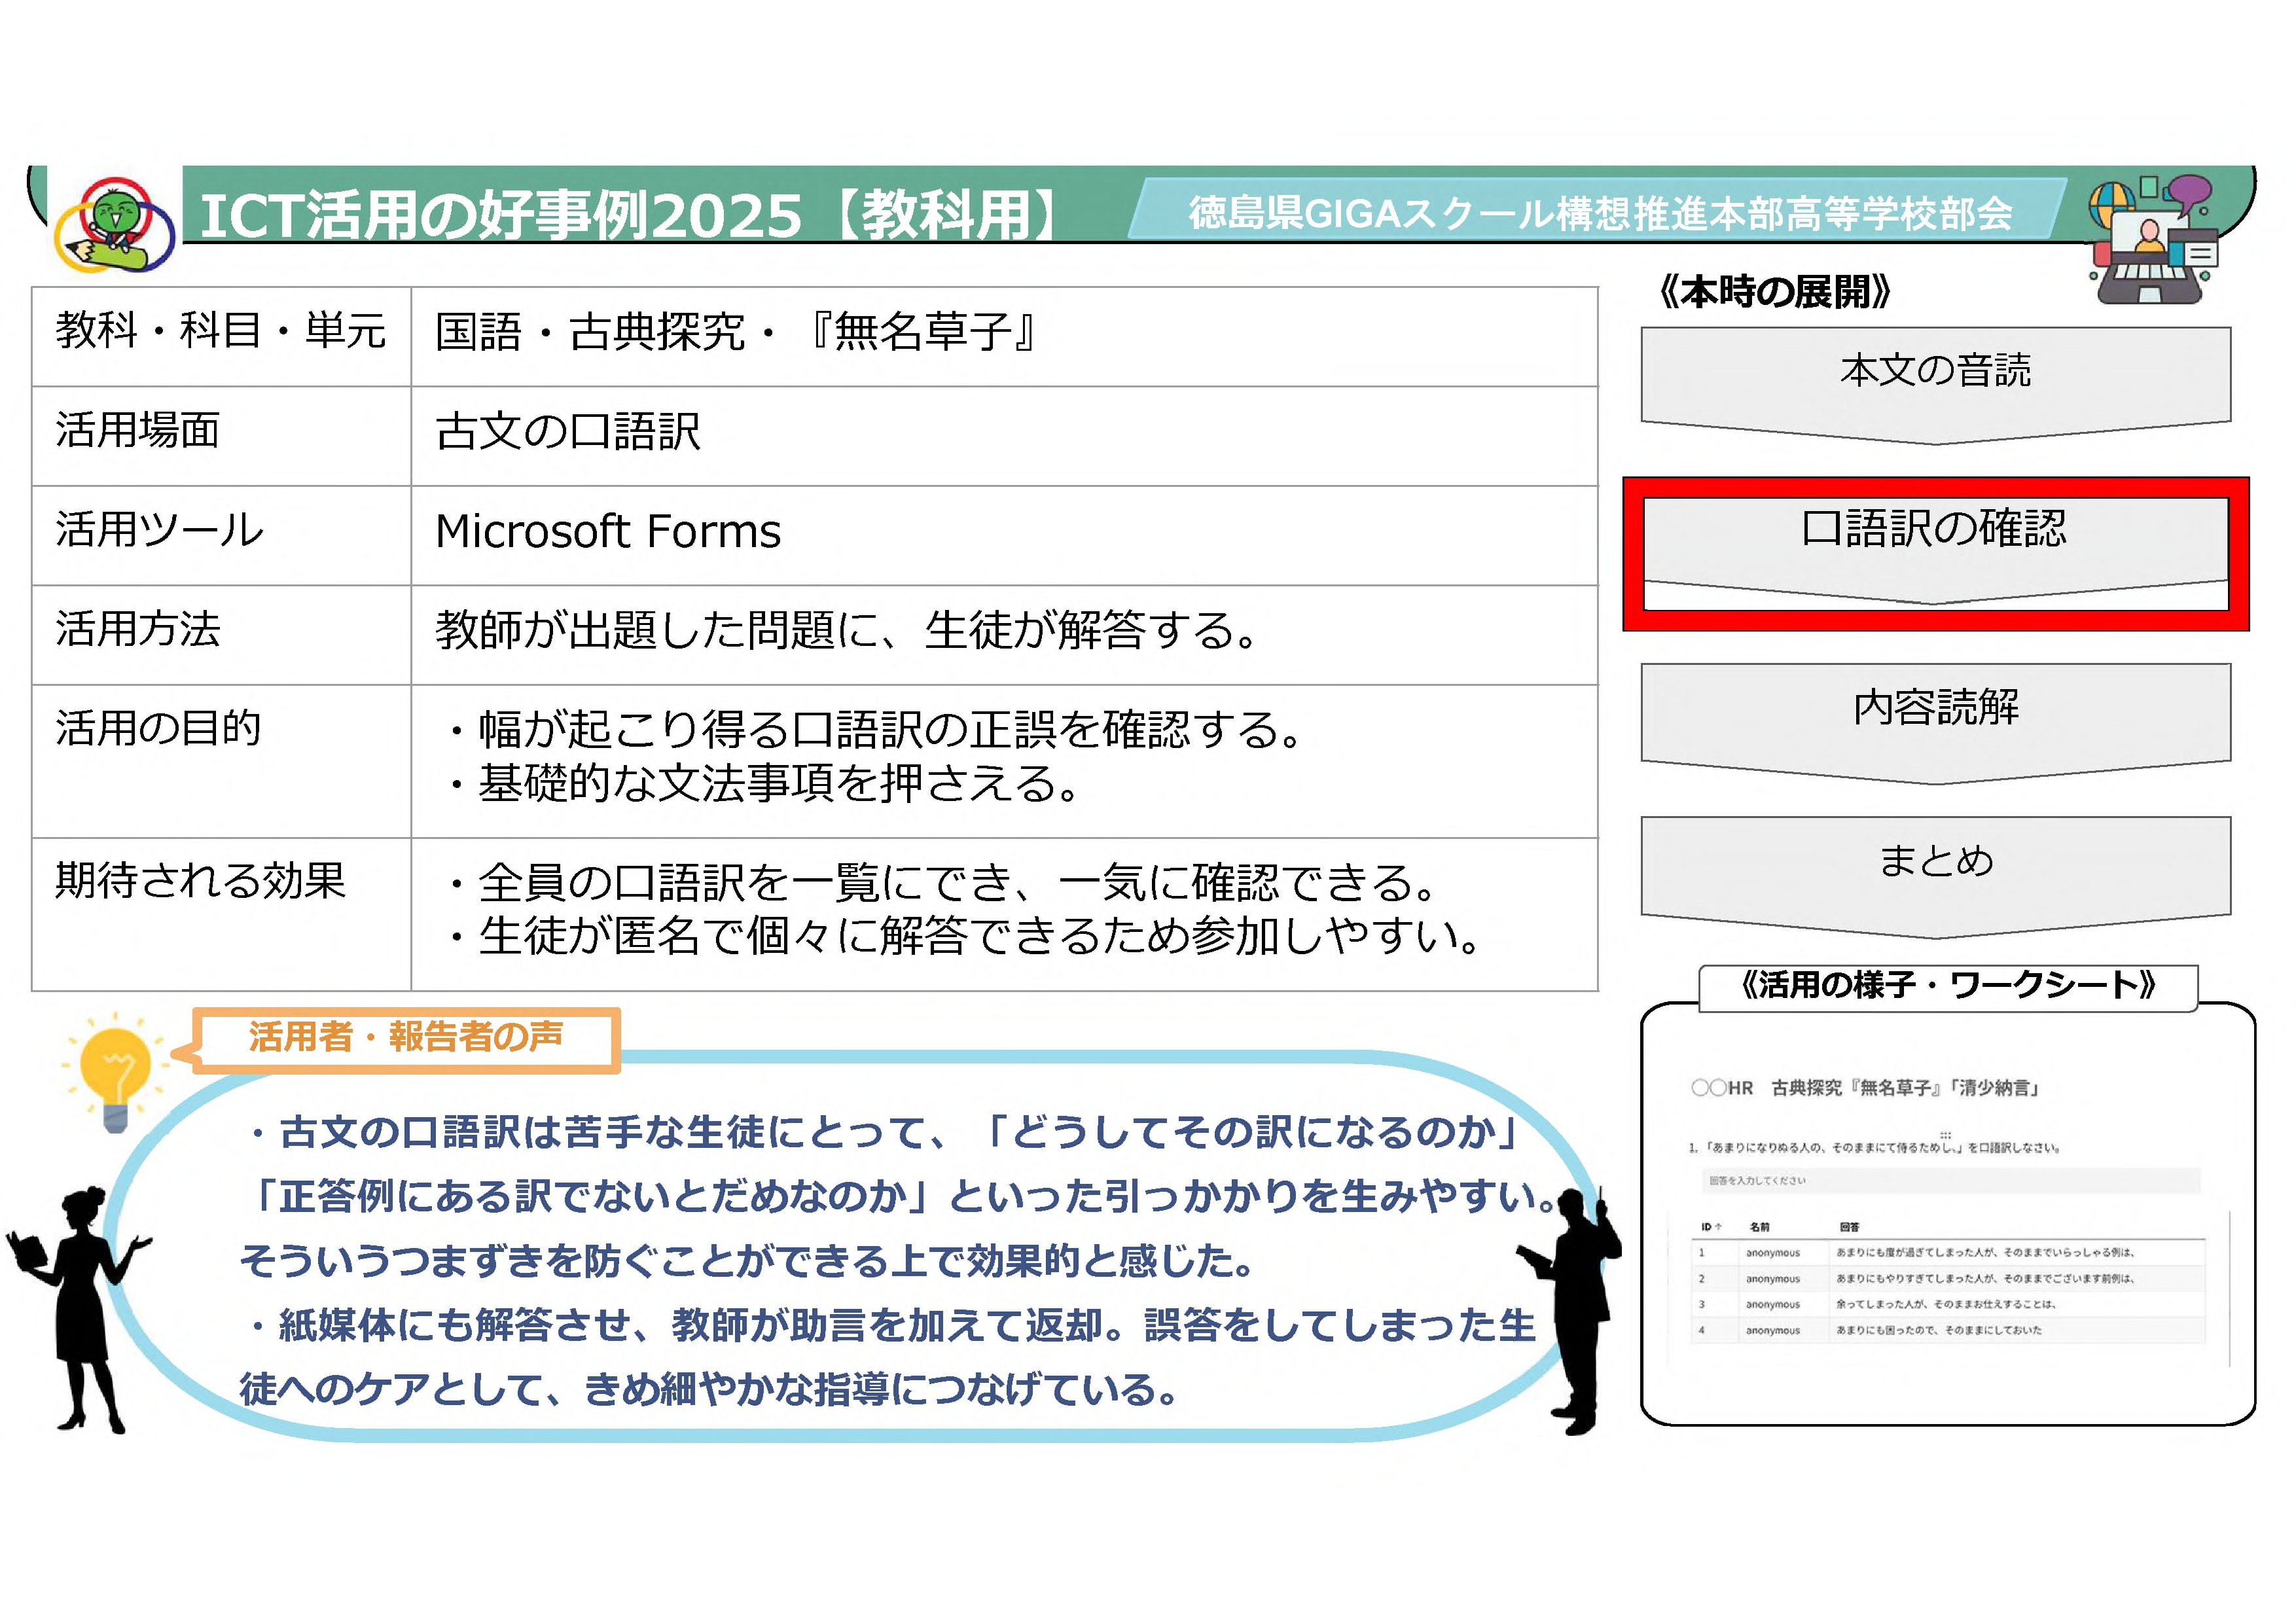Click the 回答を入力してください answer field

(1950, 1181)
